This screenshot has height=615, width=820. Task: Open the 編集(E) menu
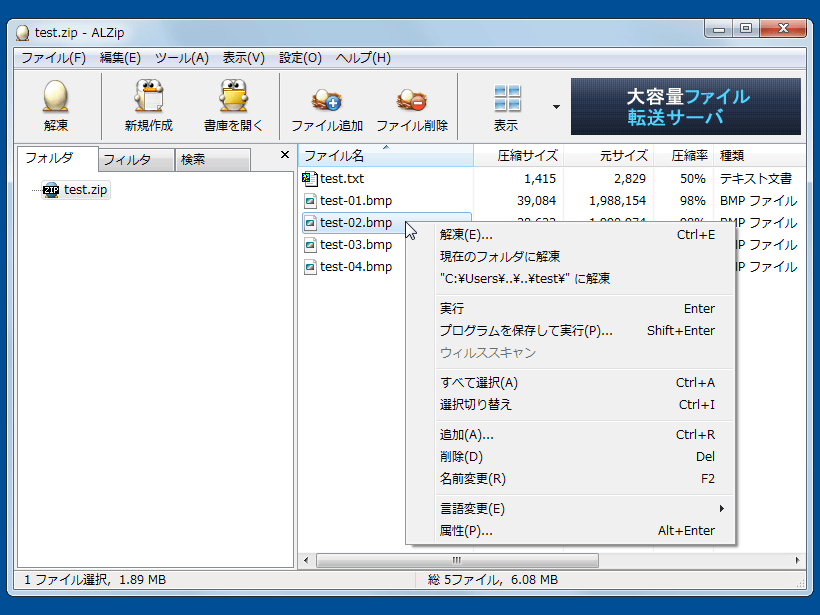pyautogui.click(x=120, y=58)
